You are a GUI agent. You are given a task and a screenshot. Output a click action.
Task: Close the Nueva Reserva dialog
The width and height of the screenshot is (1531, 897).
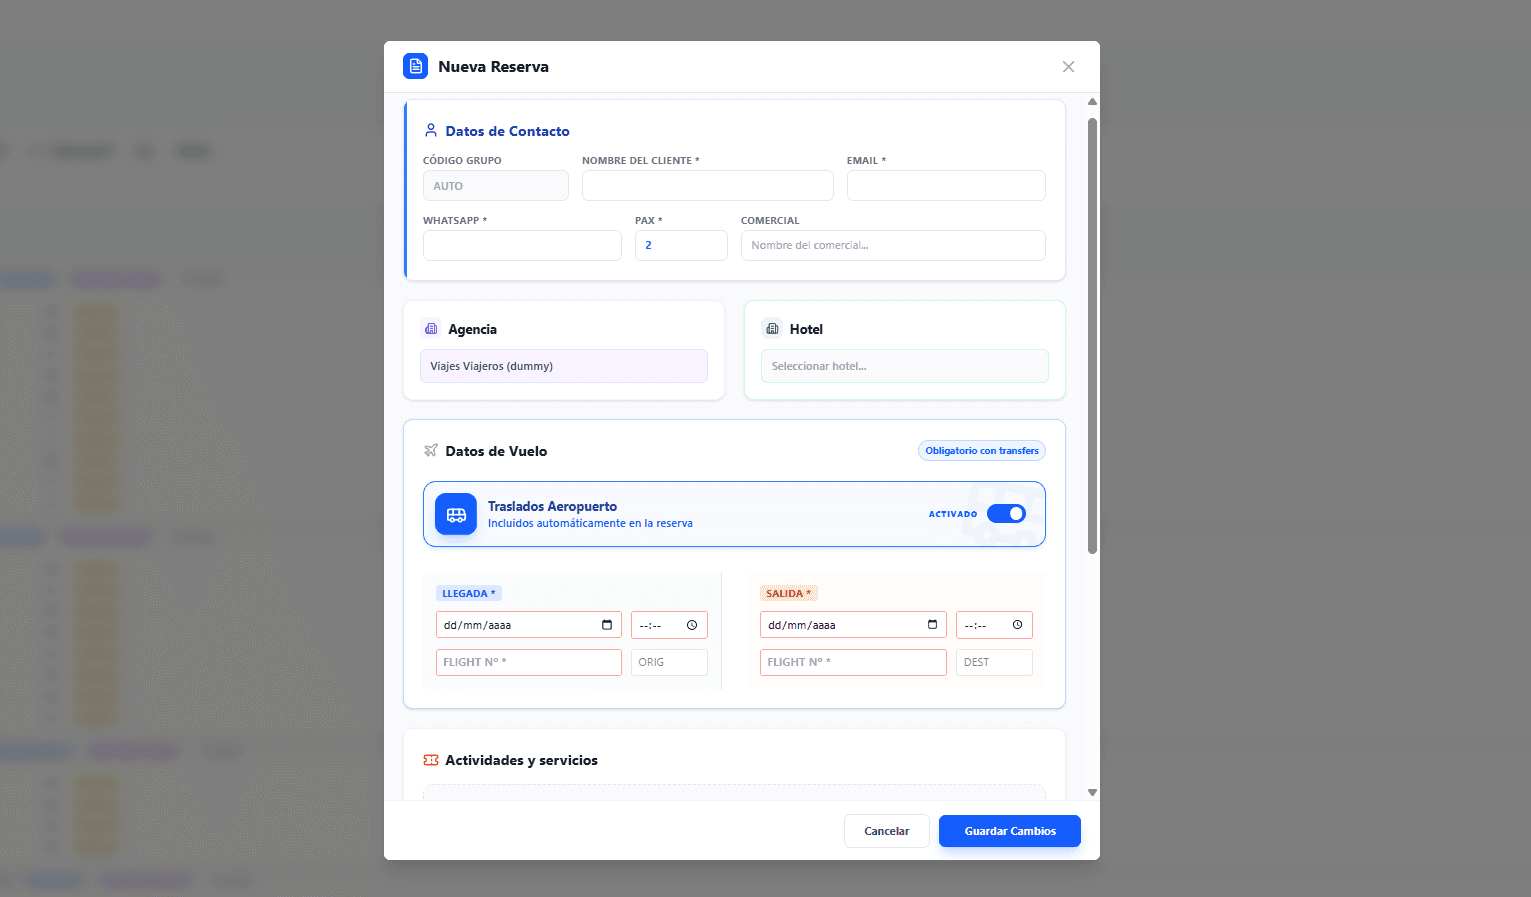(1068, 66)
